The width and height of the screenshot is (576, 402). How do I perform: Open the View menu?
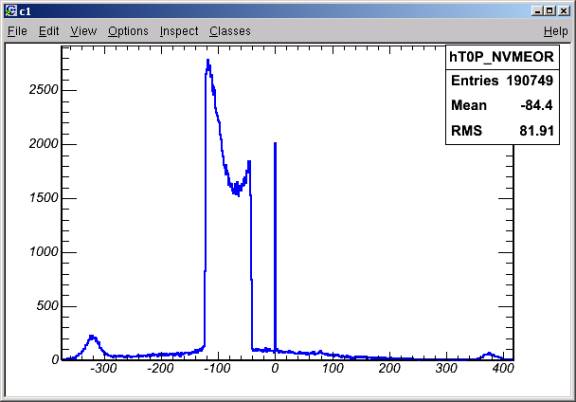pos(83,31)
